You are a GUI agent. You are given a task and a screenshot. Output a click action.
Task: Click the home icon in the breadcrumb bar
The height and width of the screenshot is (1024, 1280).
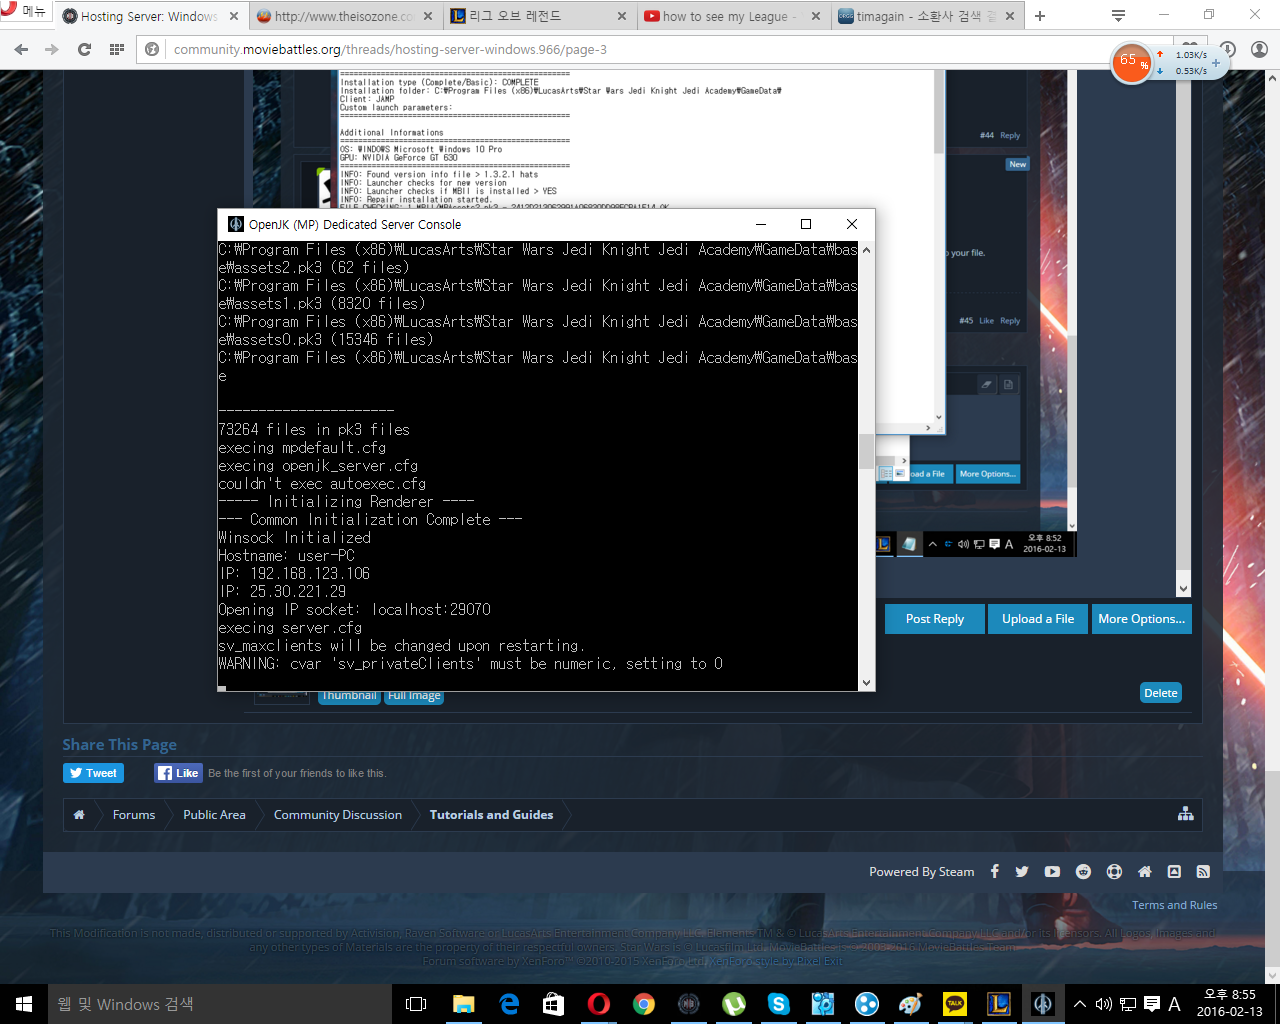pyautogui.click(x=79, y=815)
